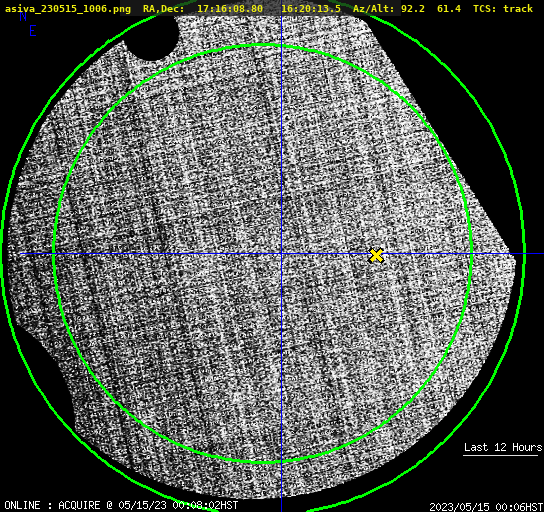Screen dimensions: 544x512
Task: Open the Last 12 Hours link
Action: coord(503,447)
